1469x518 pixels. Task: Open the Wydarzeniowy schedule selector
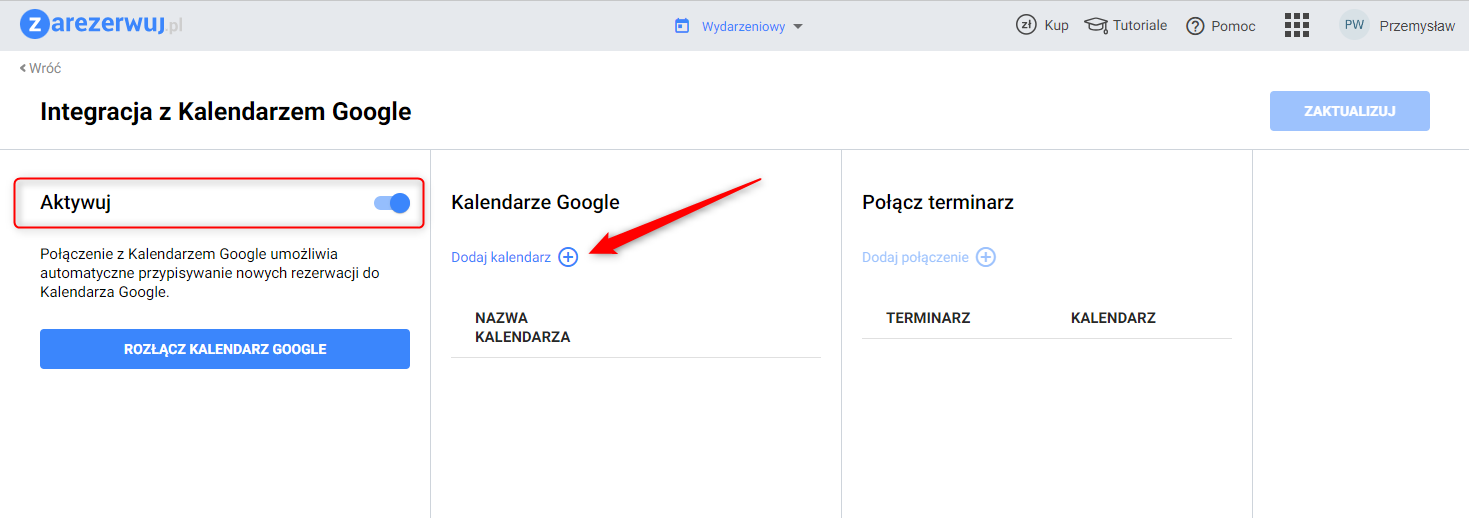739,26
